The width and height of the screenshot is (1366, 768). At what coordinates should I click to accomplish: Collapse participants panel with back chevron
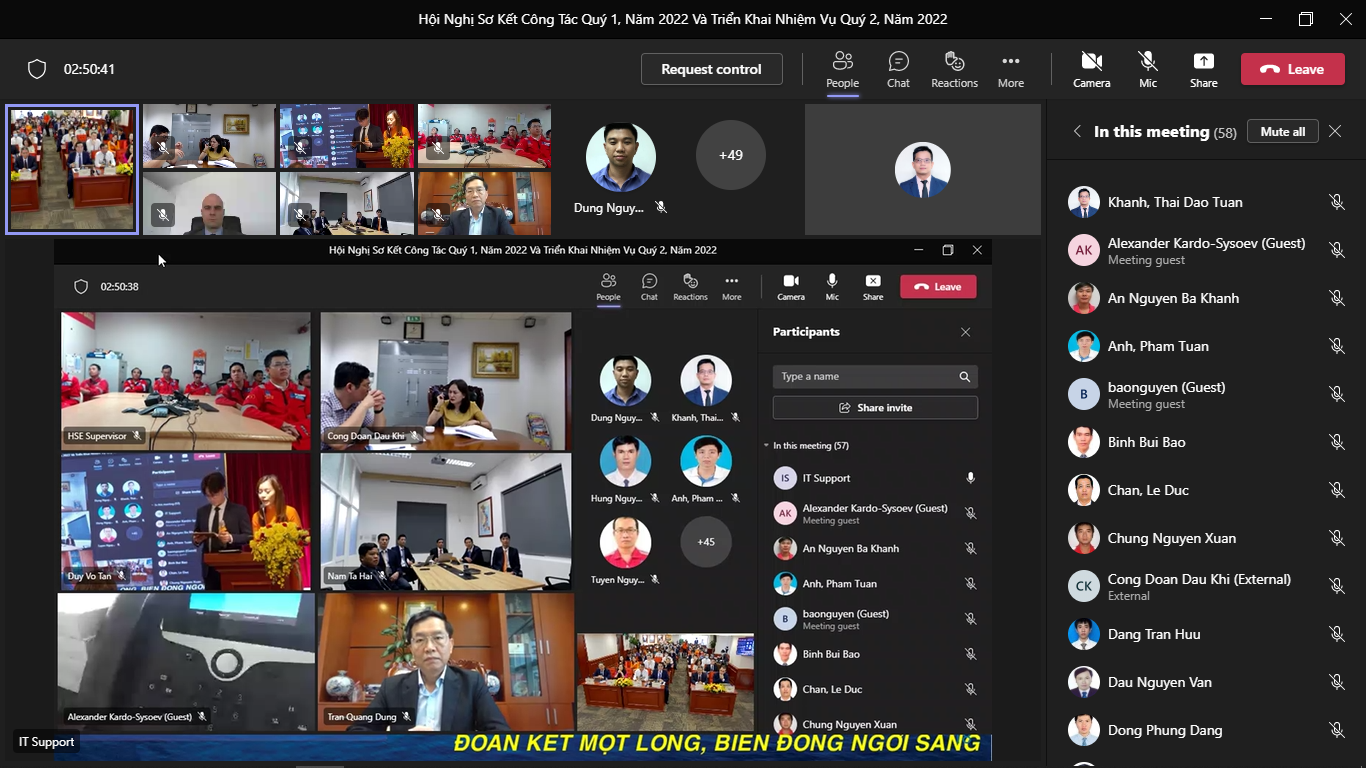pyautogui.click(x=1077, y=131)
